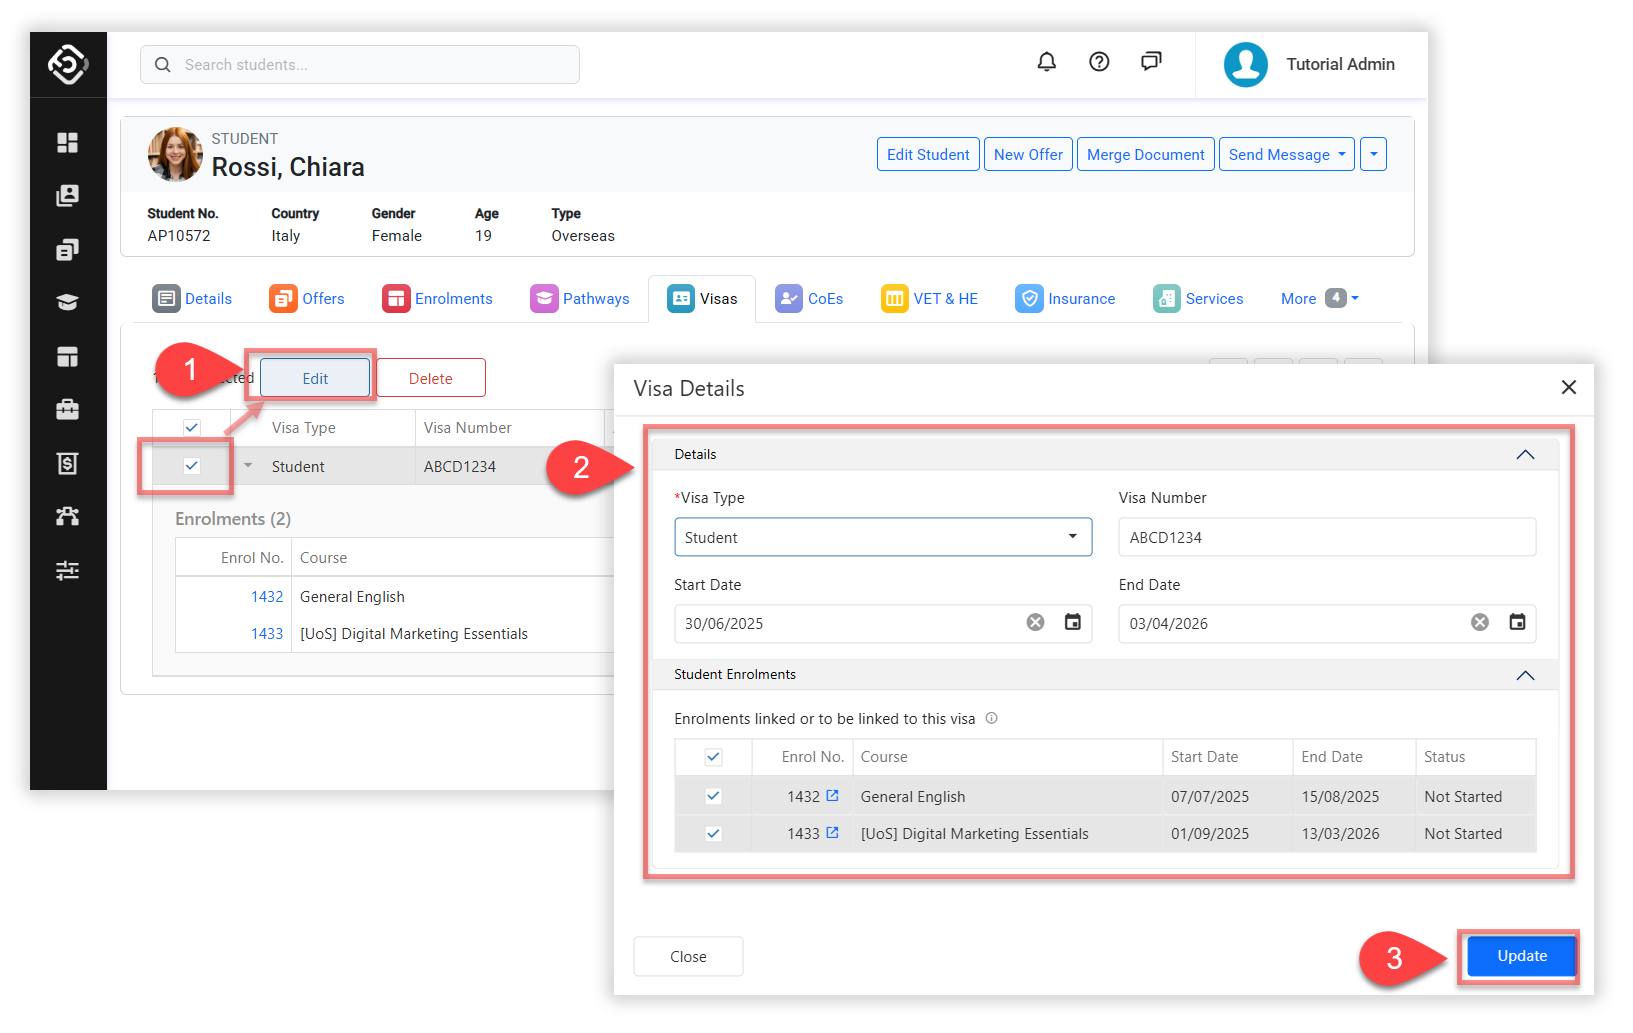Click the Visa Number input field

tap(1326, 537)
